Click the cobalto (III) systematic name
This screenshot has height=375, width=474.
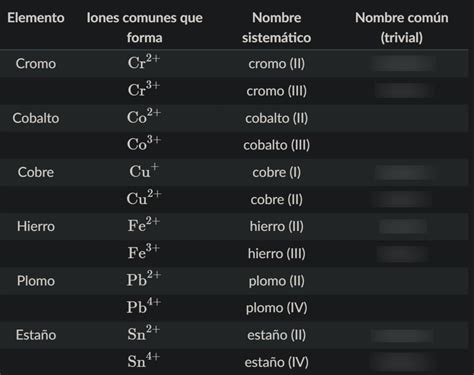pyautogui.click(x=276, y=145)
